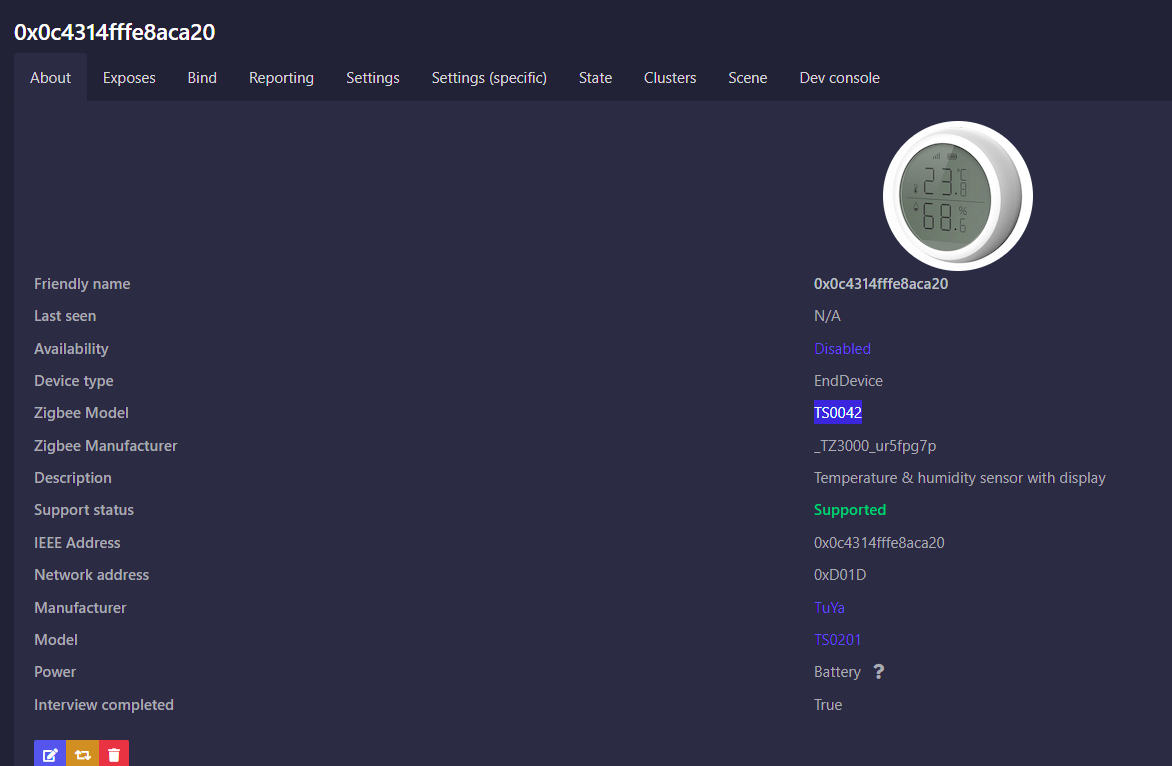Click the Temperature & humidity sensor description
This screenshot has width=1172, height=766.
(x=960, y=478)
